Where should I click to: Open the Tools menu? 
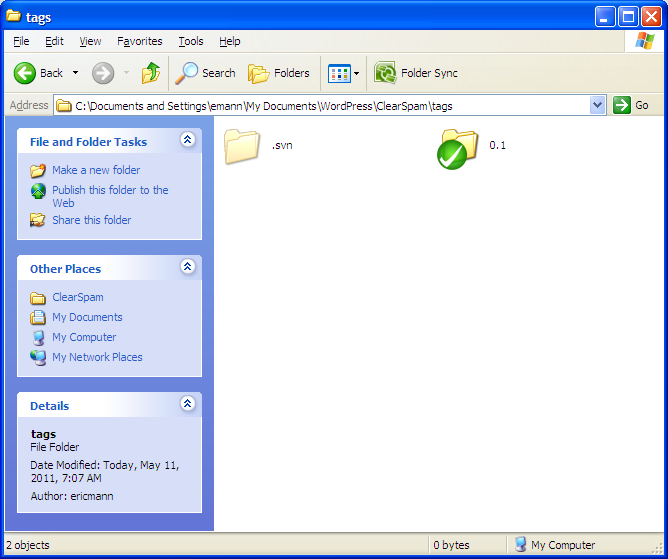tap(191, 41)
